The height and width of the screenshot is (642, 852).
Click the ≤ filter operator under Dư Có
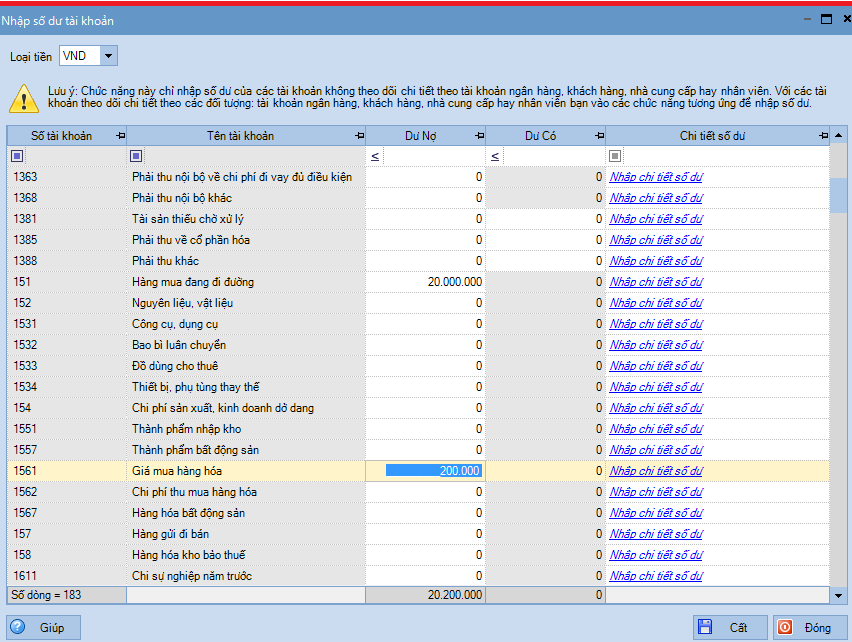496,156
